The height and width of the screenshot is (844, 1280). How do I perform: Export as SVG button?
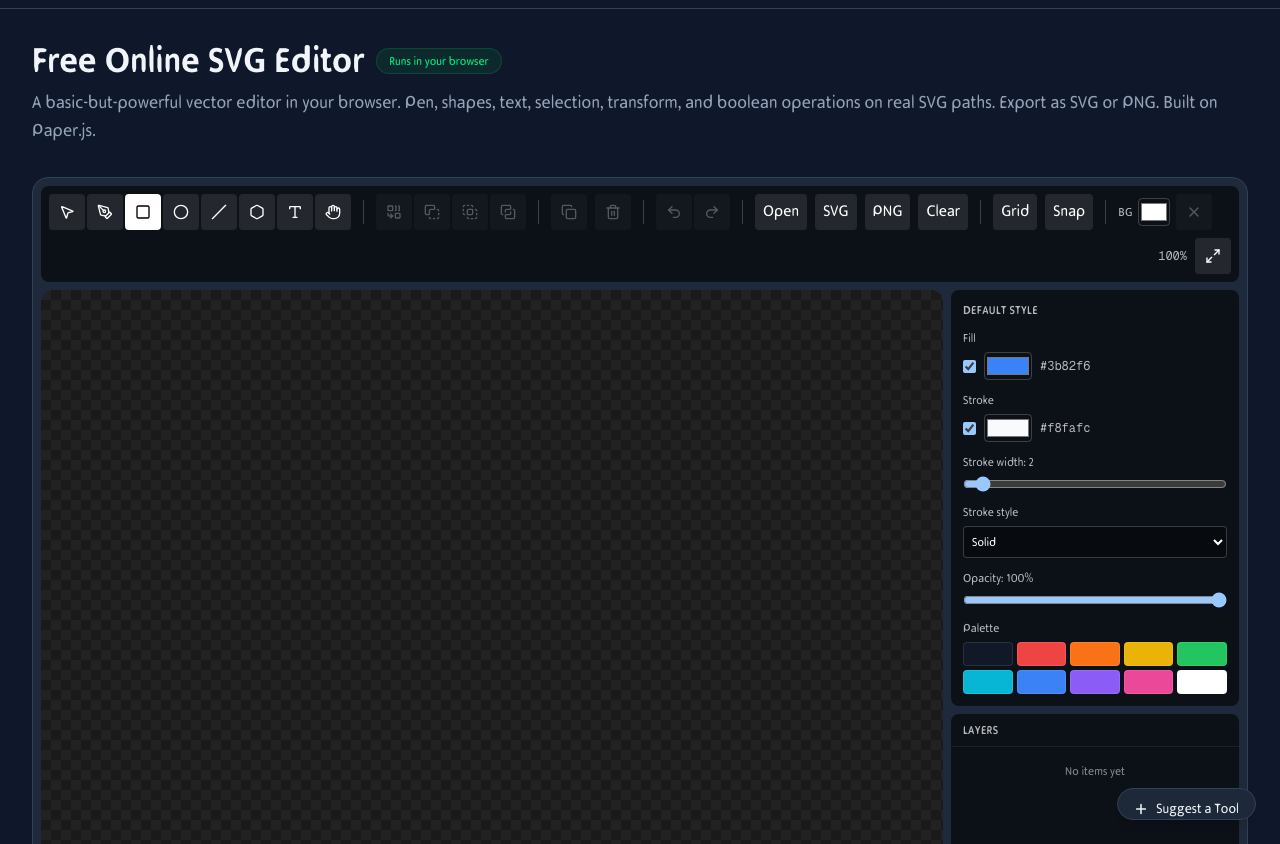tap(836, 212)
